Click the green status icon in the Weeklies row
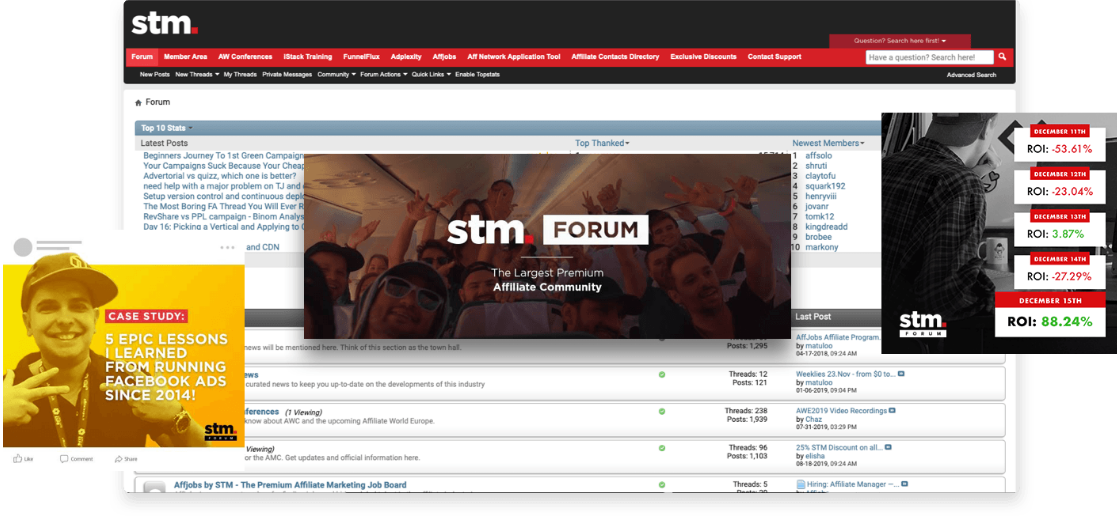This screenshot has width=1117, height=530. coord(661,375)
